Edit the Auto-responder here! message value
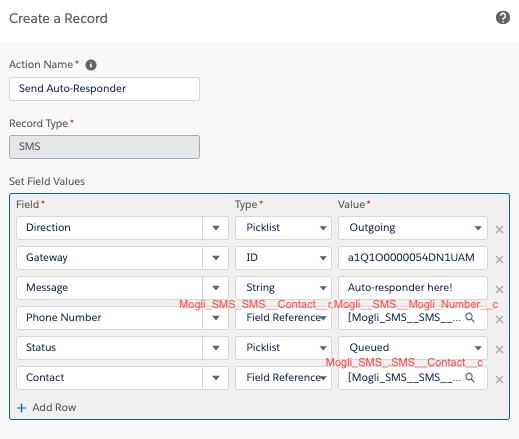 tap(413, 288)
